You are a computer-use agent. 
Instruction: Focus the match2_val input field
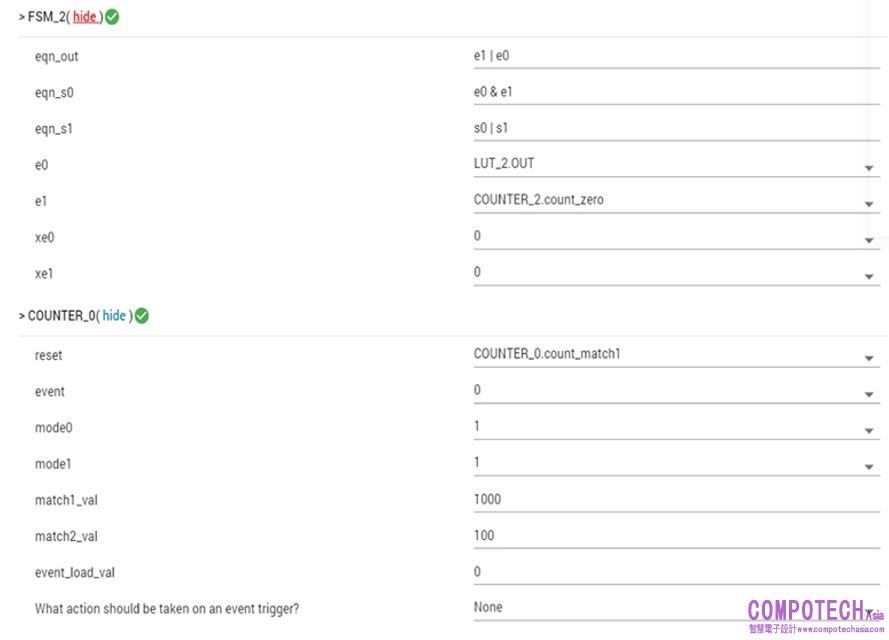point(675,536)
